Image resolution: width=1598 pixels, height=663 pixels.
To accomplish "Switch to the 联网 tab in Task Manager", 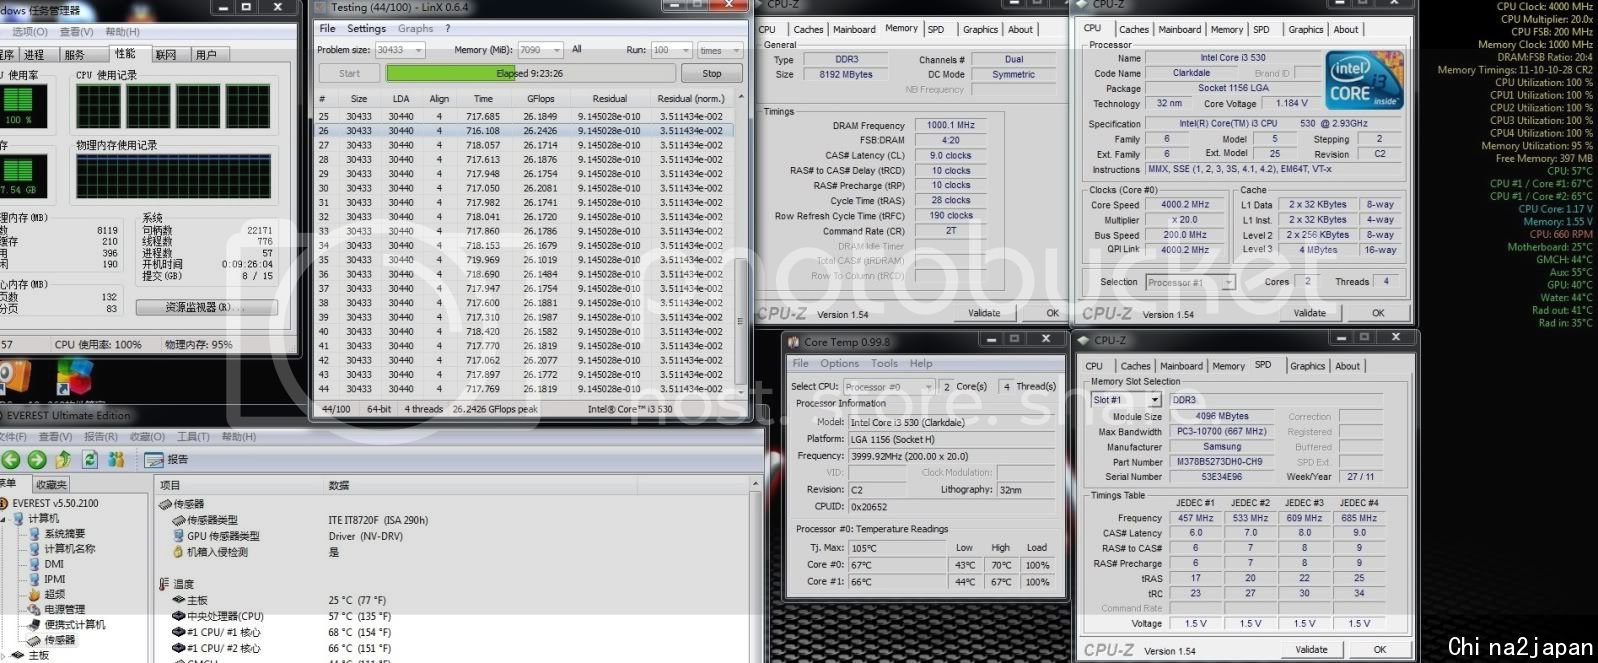I will point(165,55).
